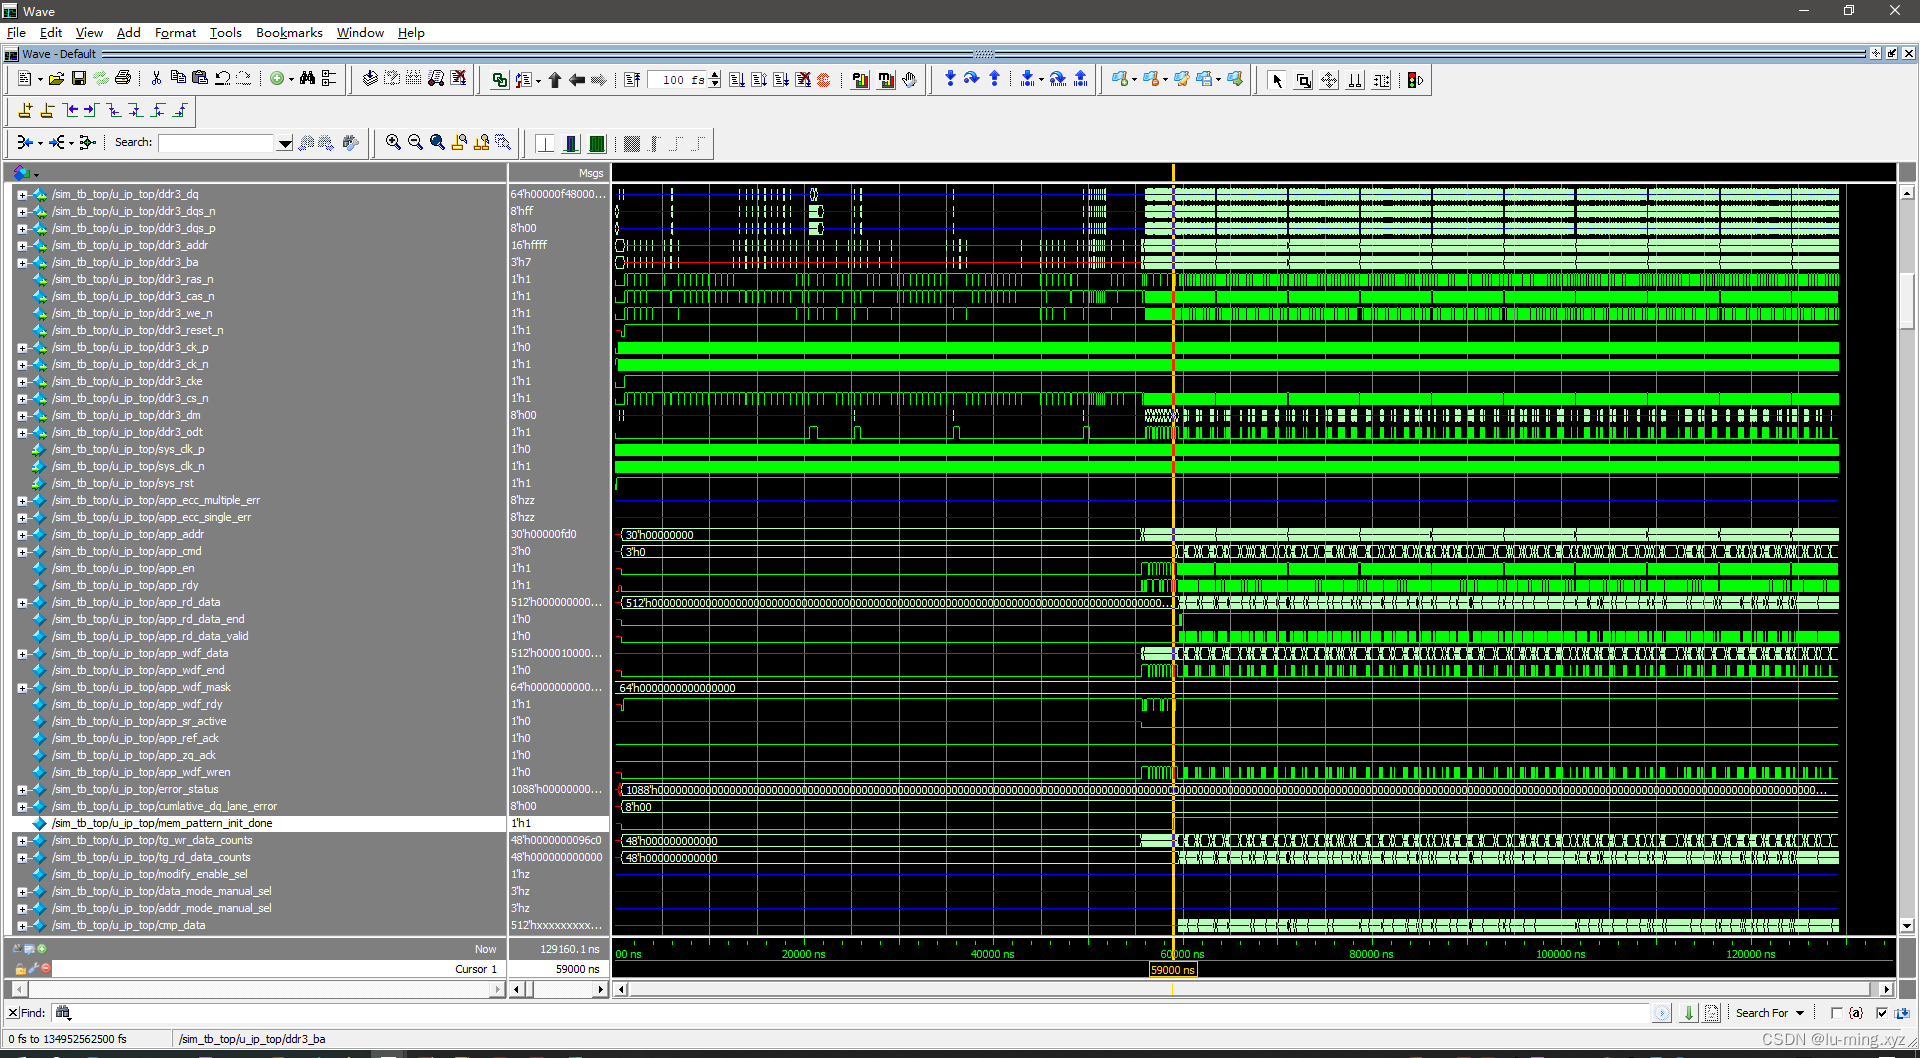
Task: Click the up stepper beside 100 fs
Action: click(x=714, y=74)
